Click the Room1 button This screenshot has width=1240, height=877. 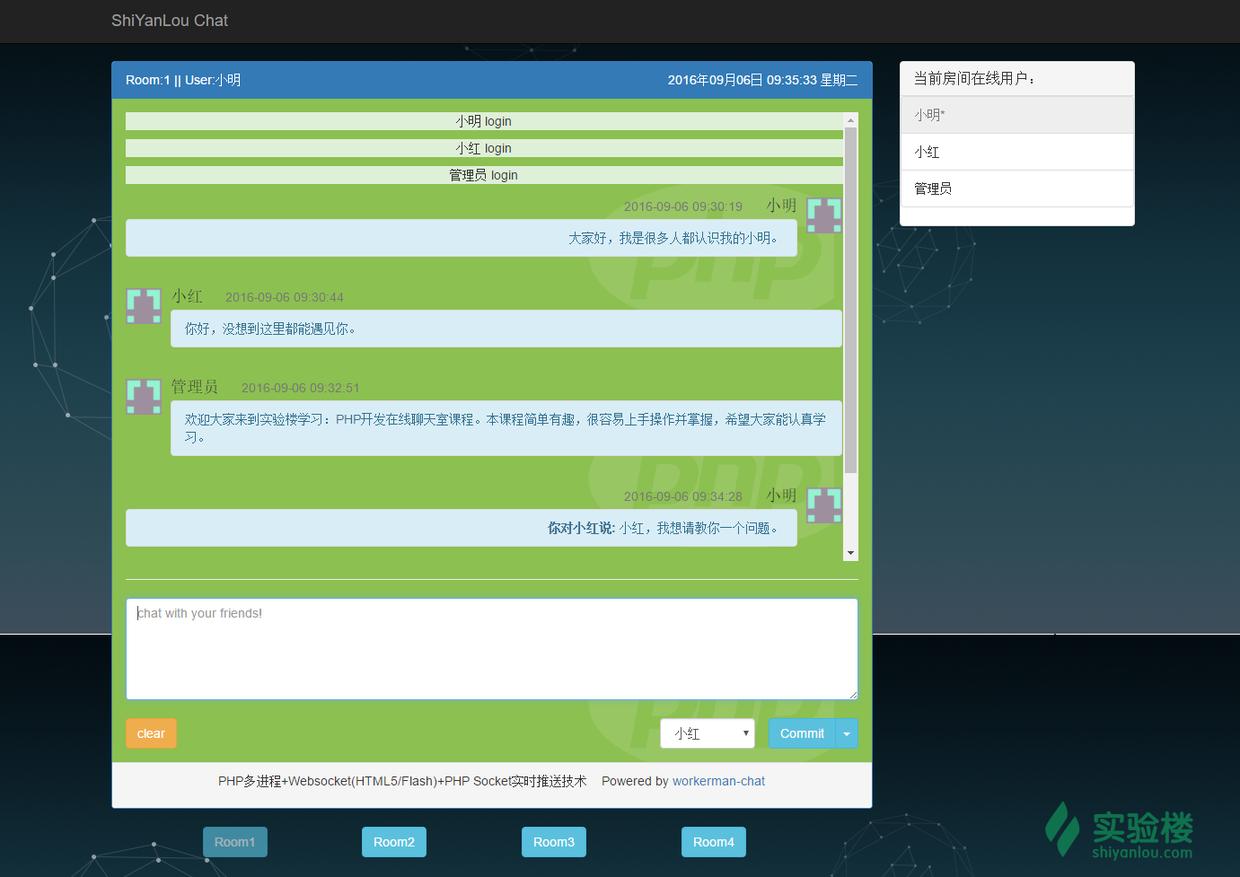point(234,841)
